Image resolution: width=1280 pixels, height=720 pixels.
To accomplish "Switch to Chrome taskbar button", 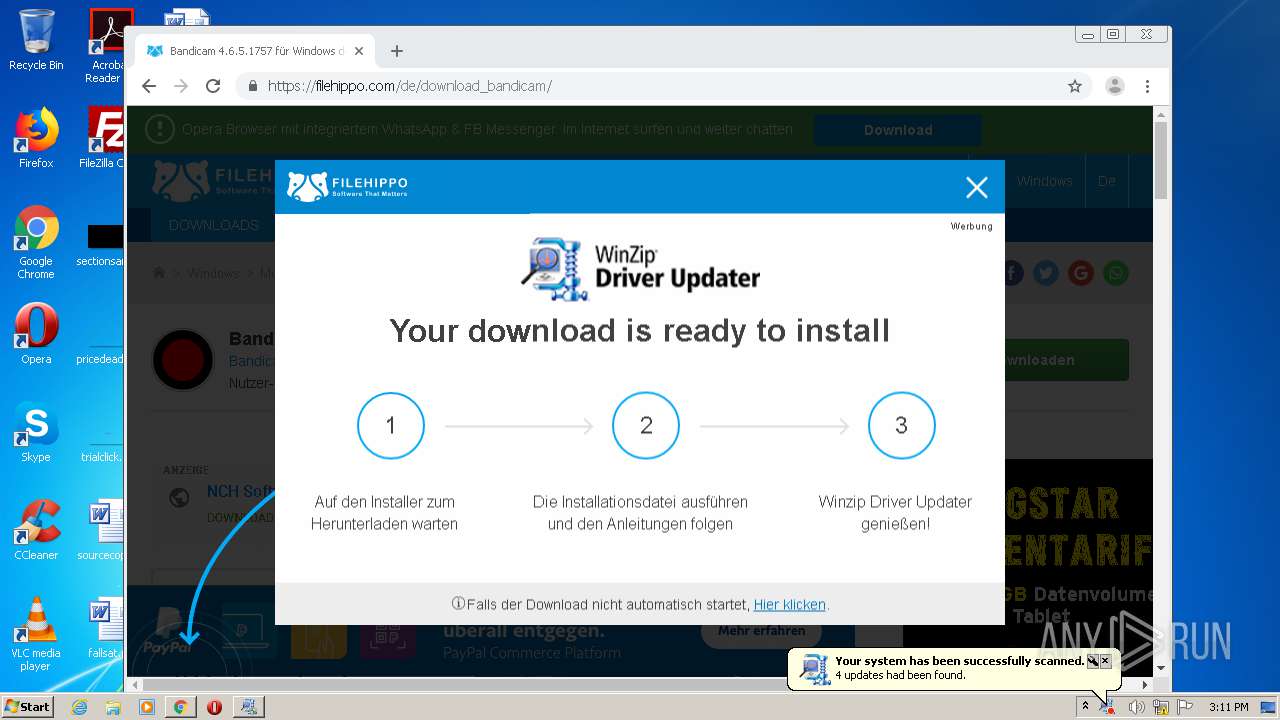I will click(180, 707).
